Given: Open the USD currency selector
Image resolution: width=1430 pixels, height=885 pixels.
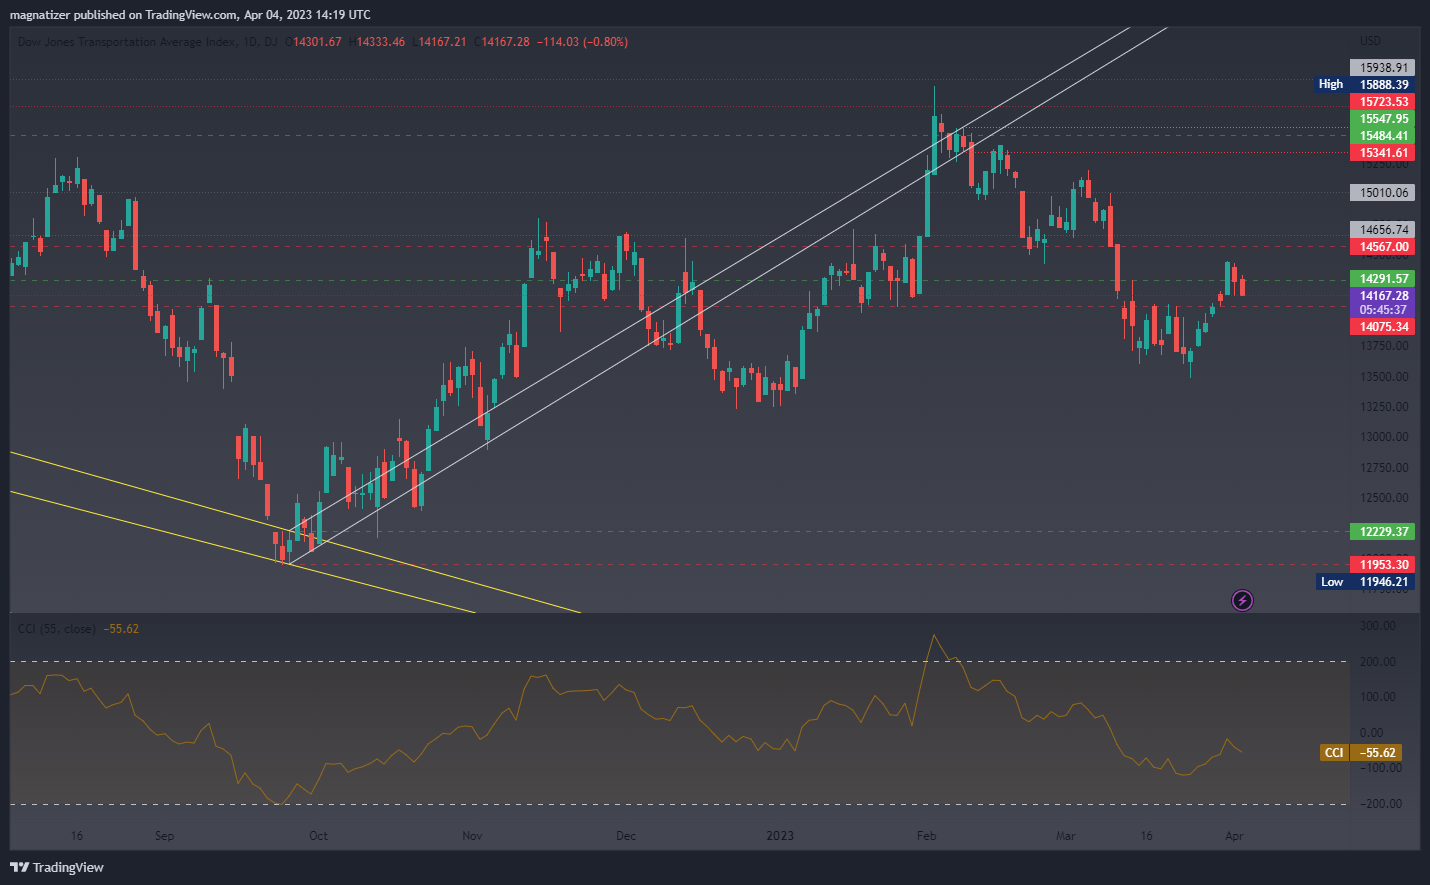Looking at the screenshot, I should tap(1370, 41).
